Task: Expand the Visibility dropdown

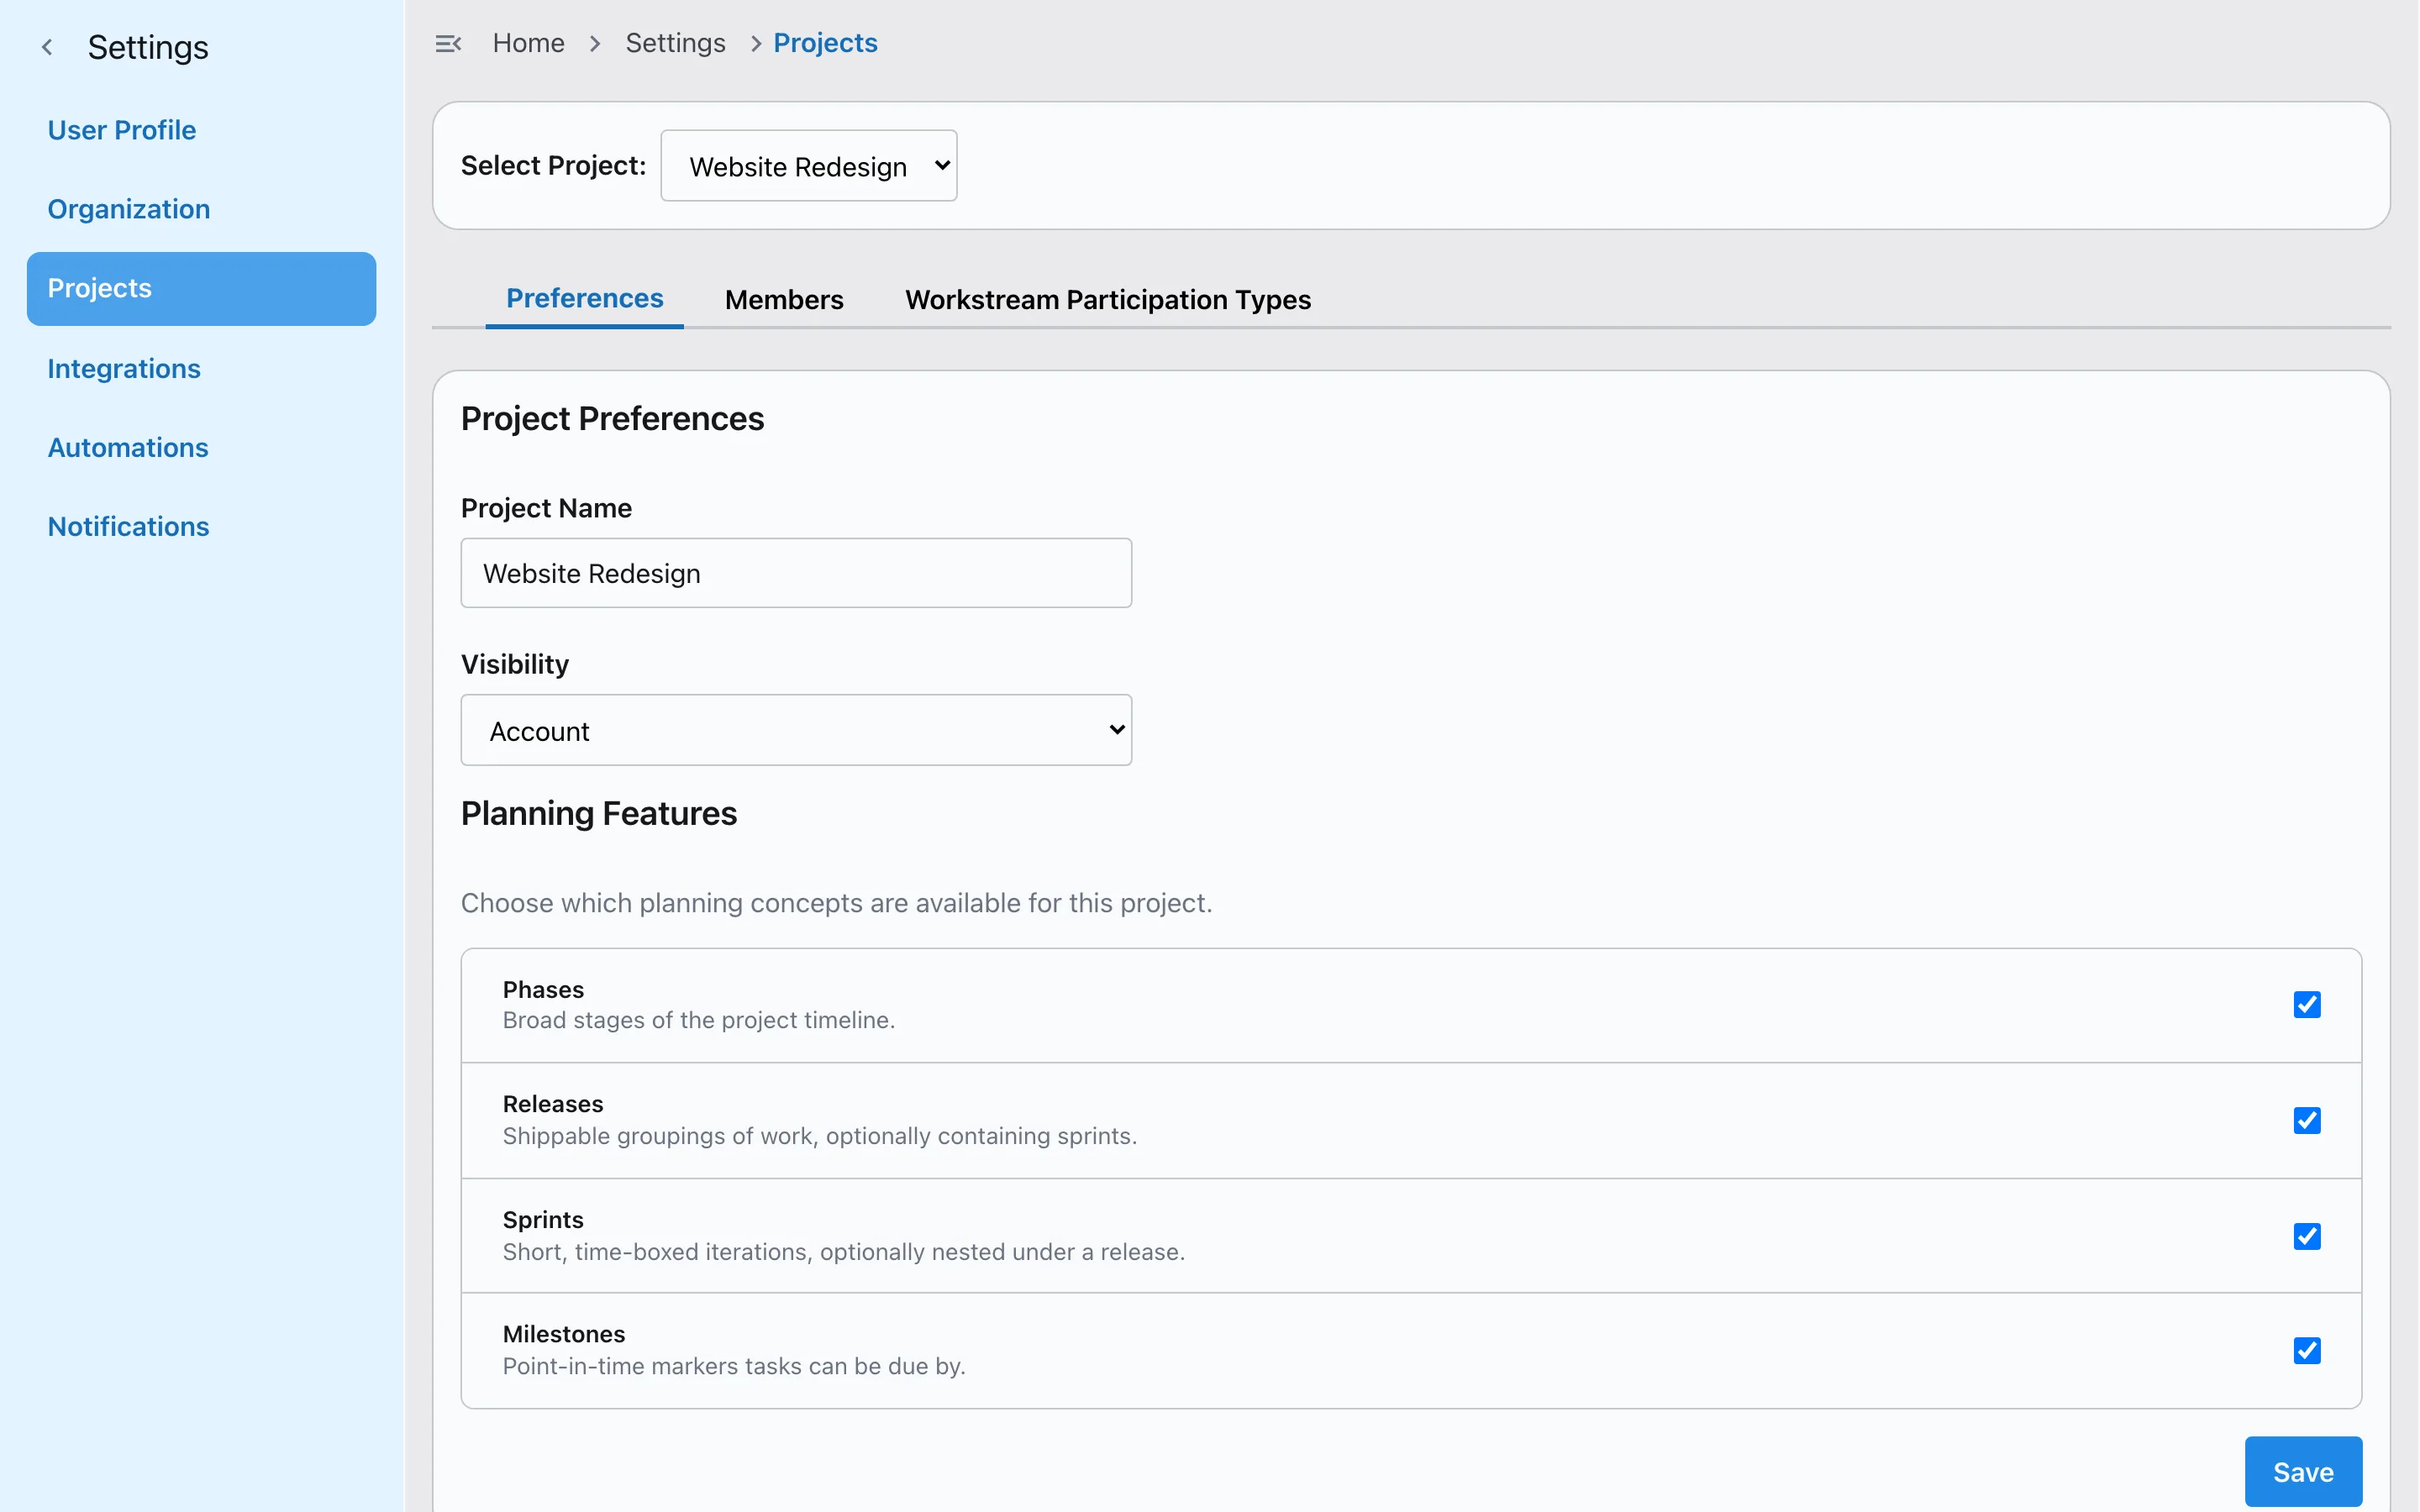Action: (x=796, y=730)
